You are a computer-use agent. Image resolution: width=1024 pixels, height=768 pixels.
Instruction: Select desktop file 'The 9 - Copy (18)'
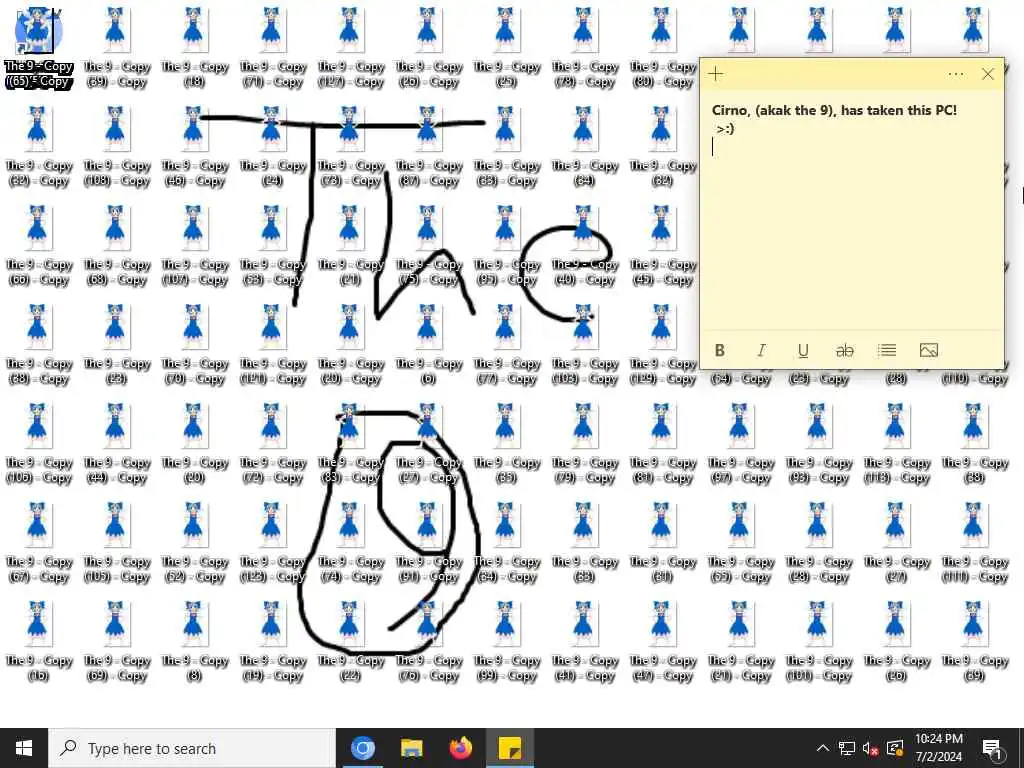[194, 47]
